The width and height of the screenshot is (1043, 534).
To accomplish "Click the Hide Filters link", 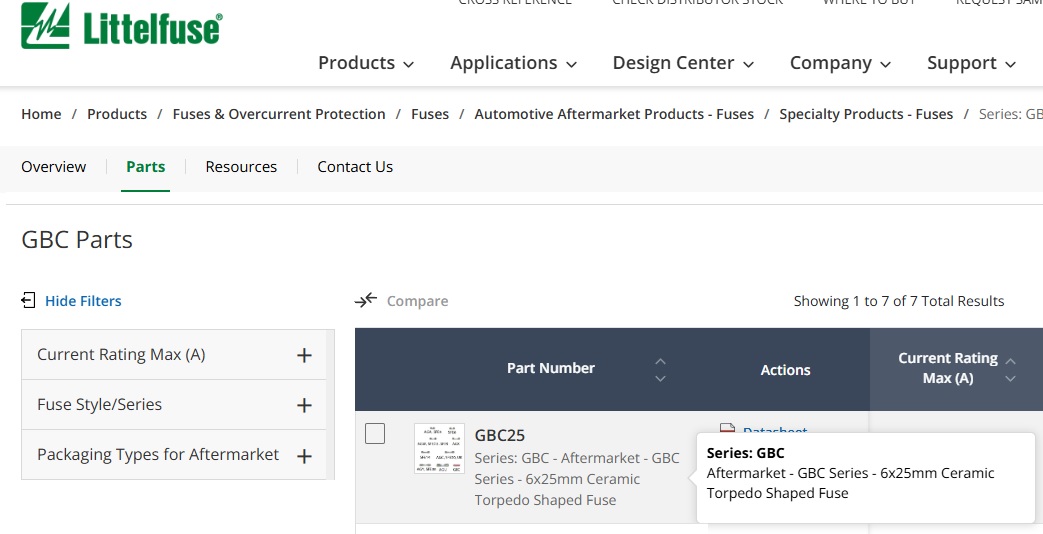I will tap(83, 301).
